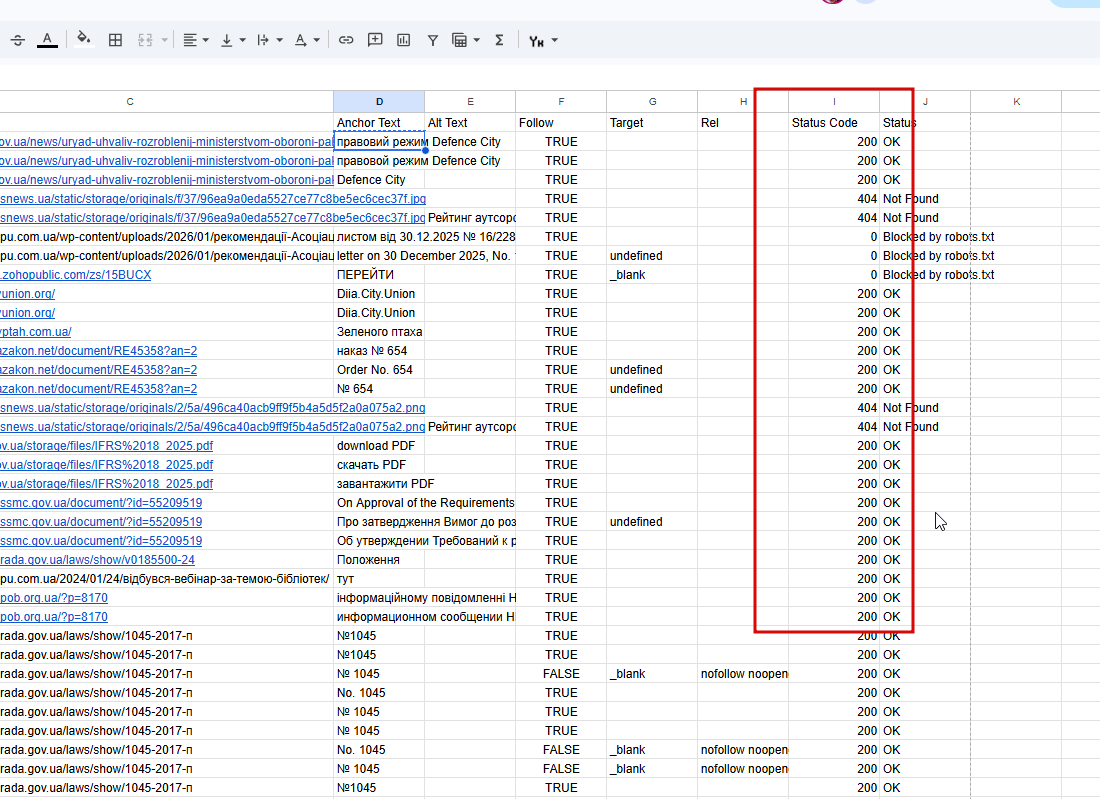Expand the text wrapping dropdown
The image size is (1100, 799).
coord(270,40)
